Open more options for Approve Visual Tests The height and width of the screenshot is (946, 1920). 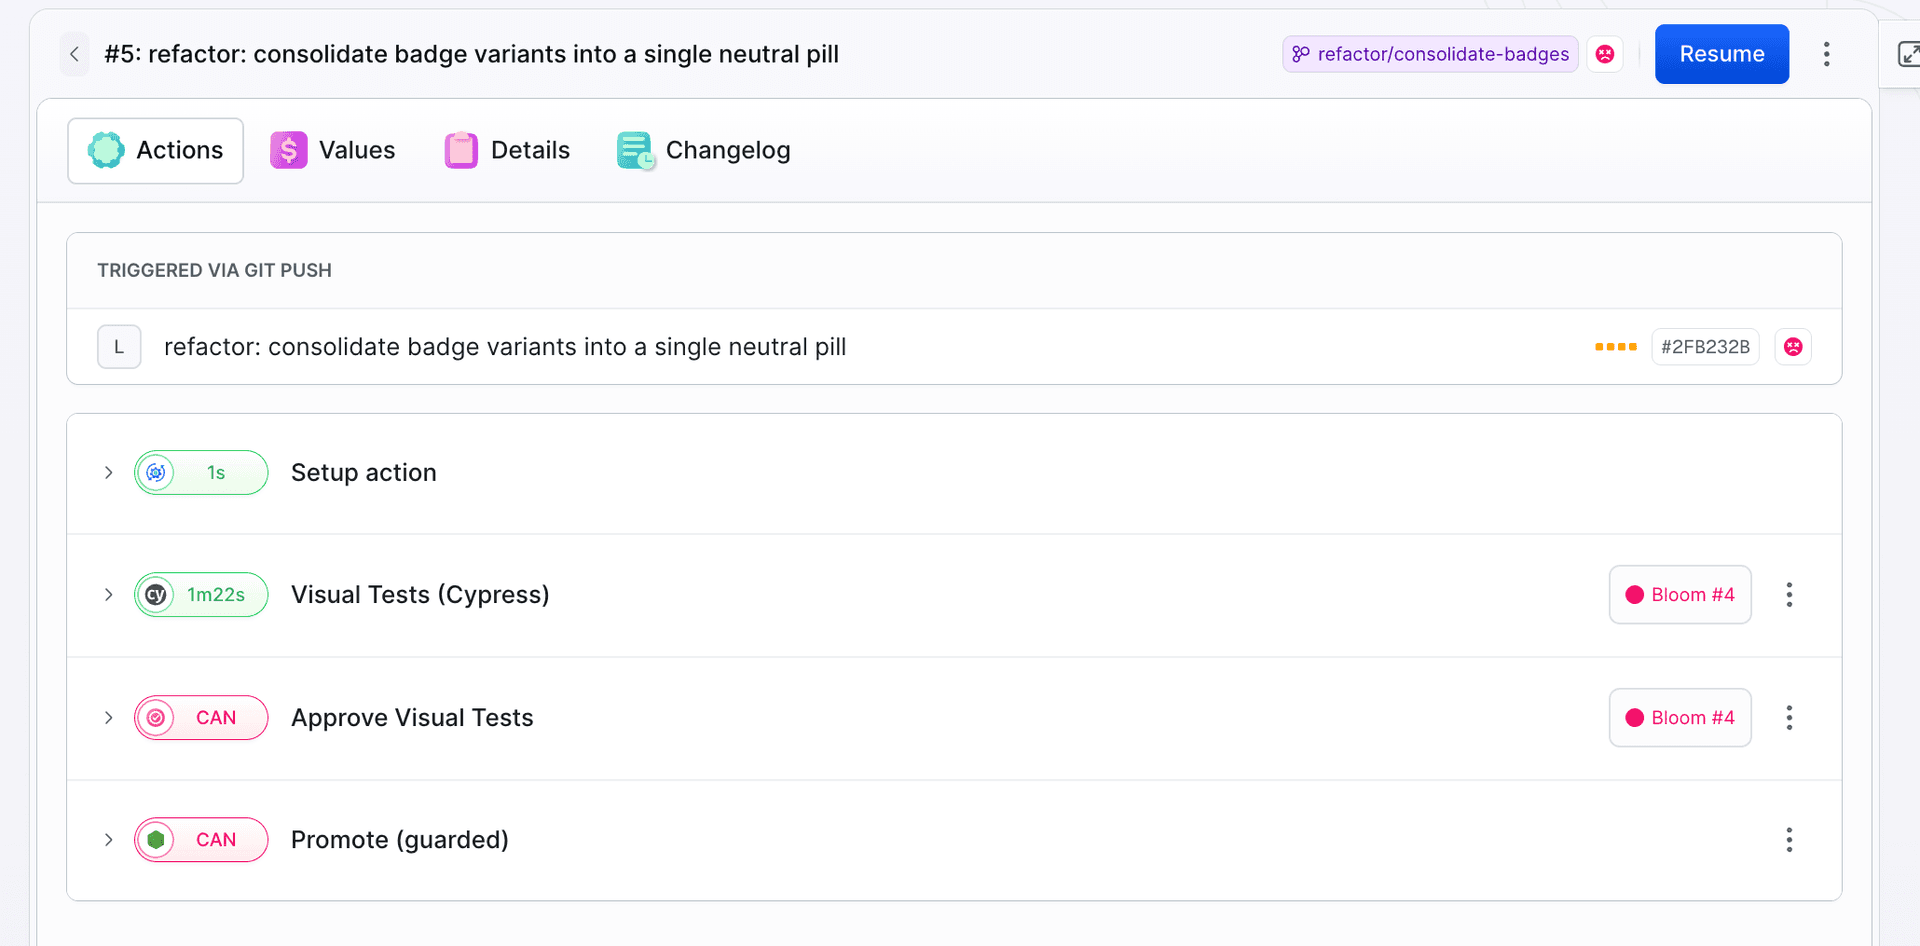click(x=1789, y=718)
